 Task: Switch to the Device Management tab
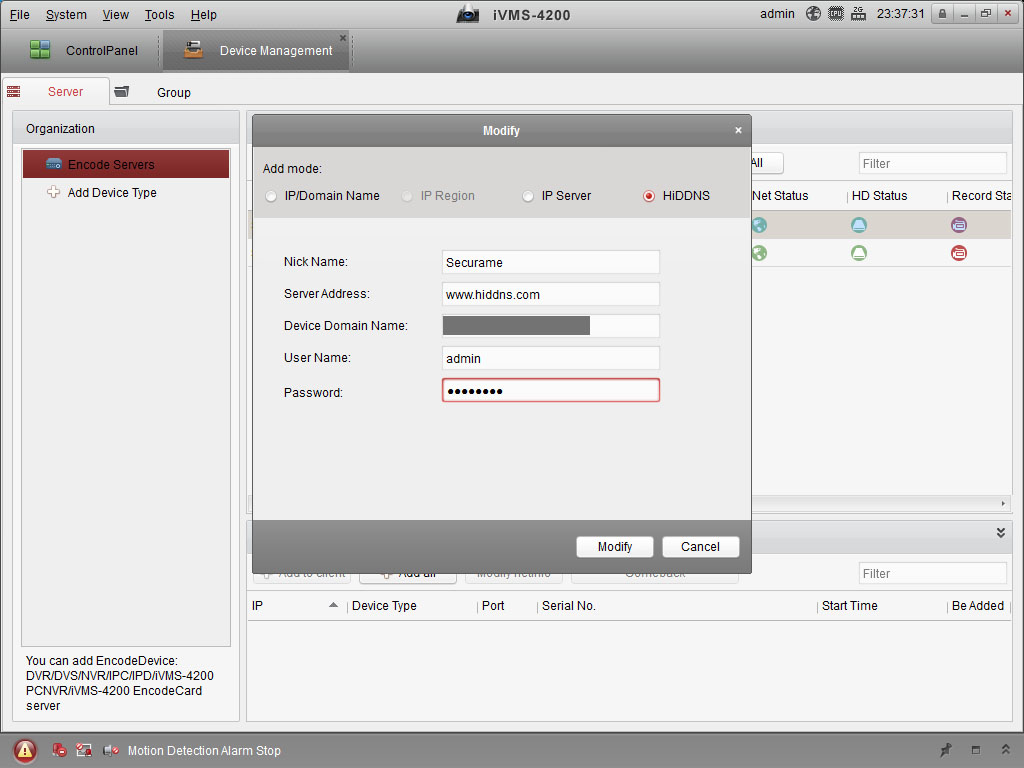point(256,50)
